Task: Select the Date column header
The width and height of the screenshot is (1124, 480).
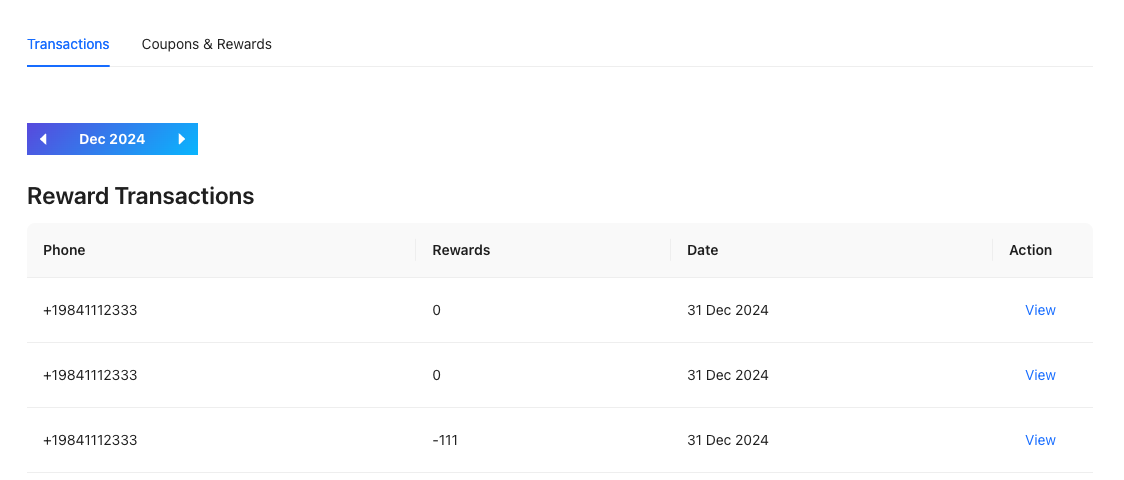Action: point(702,250)
